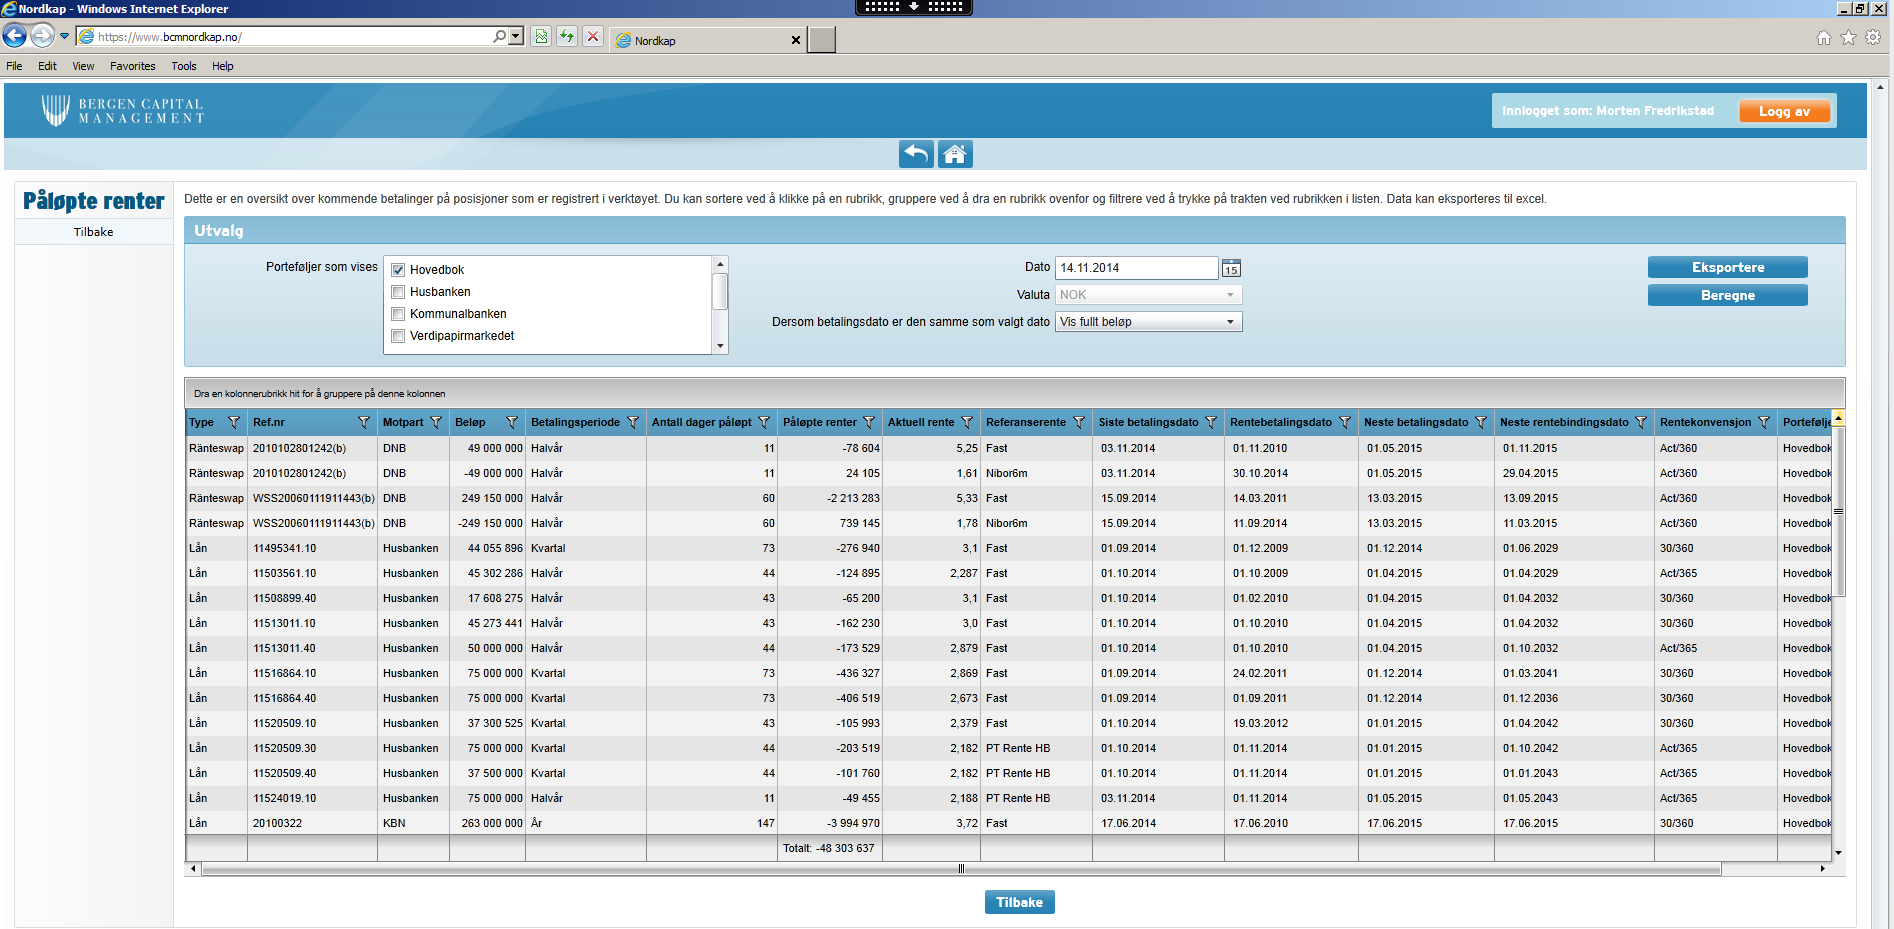Click the browser Forward navigation button

(42, 36)
